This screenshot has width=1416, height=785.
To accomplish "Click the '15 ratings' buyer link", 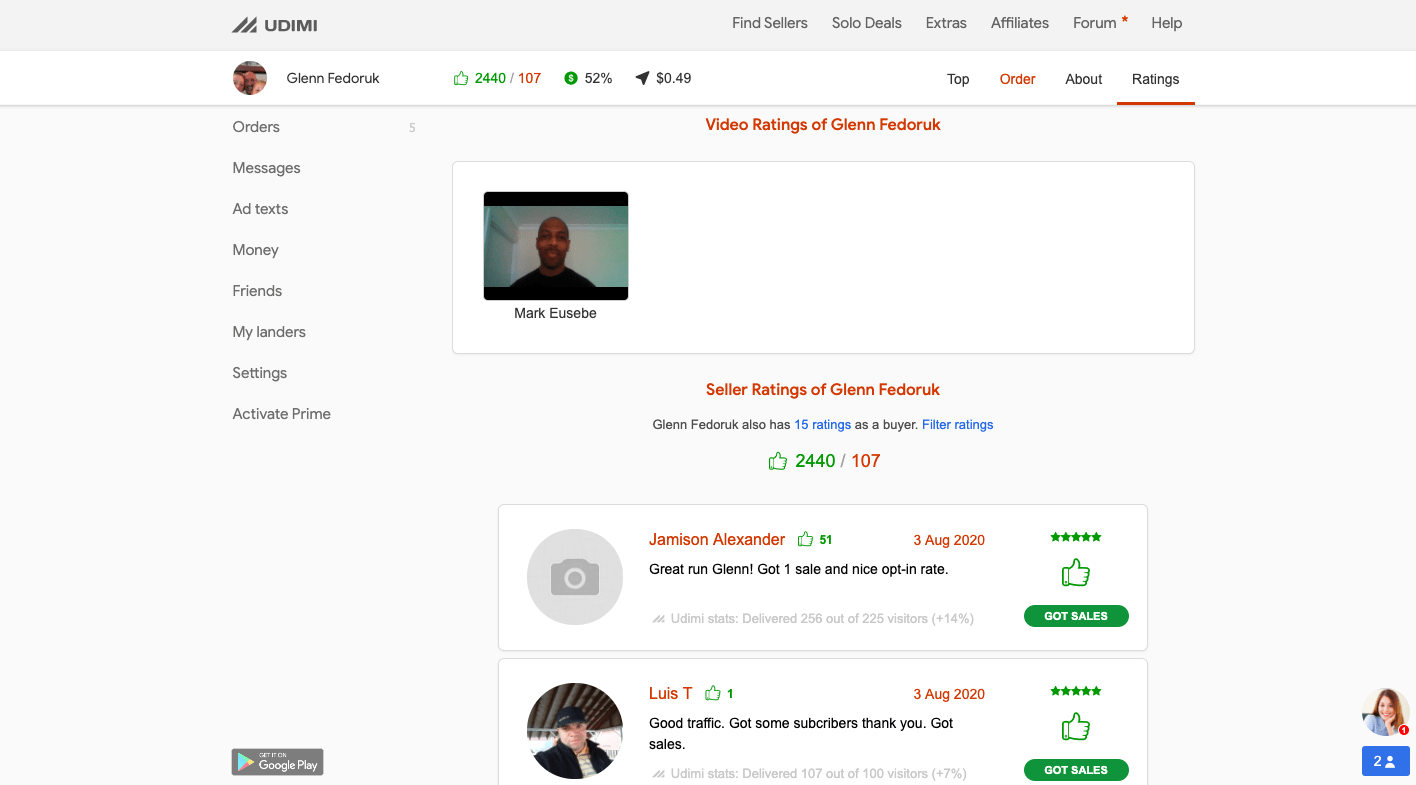I will [822, 425].
